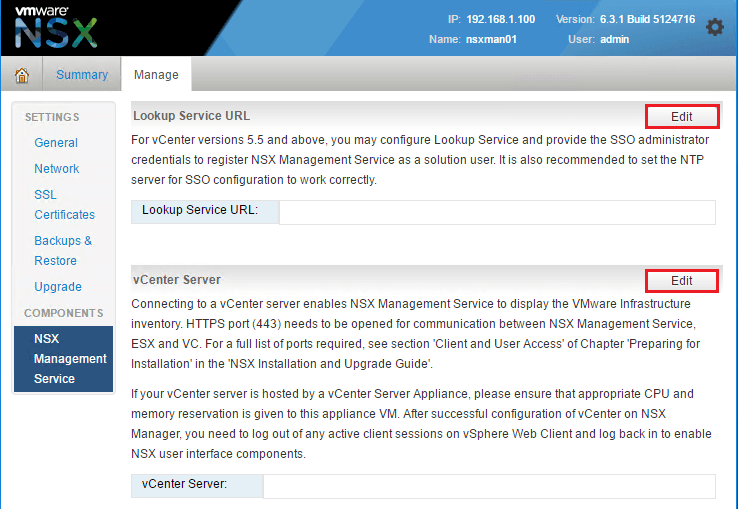Viewport: 738px width, 509px height.
Task: Click the SETTINGS sidebar heading
Action: click(52, 117)
